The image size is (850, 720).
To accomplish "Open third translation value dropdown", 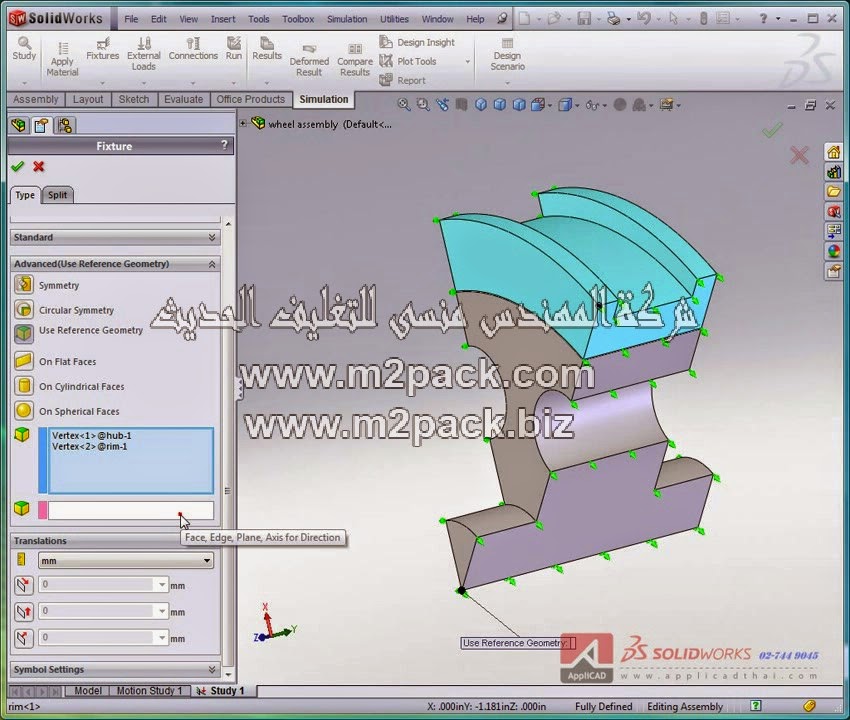I will coord(162,638).
